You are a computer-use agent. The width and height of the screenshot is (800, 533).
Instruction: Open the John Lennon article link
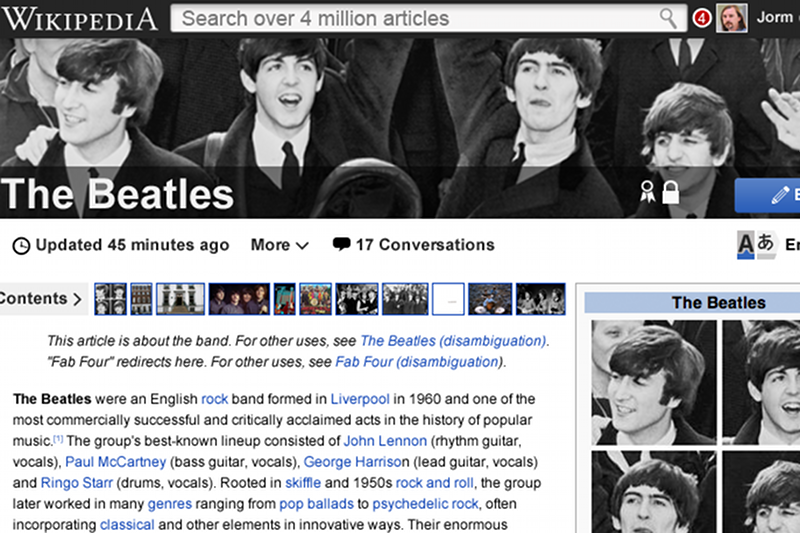(385, 440)
